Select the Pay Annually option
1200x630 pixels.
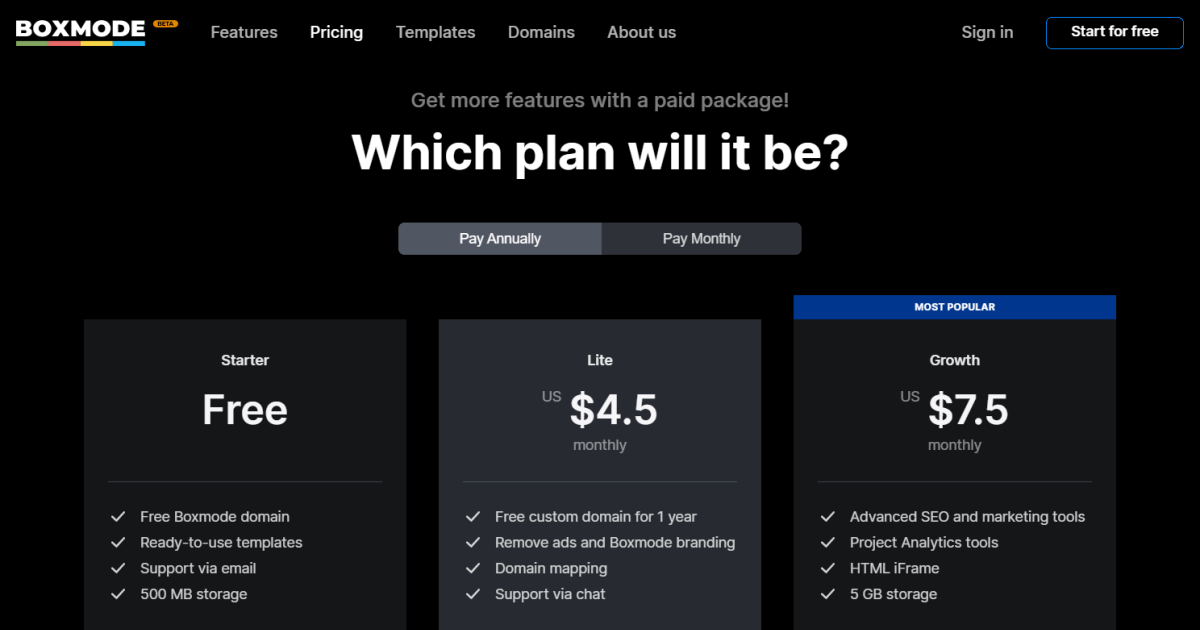tap(500, 238)
